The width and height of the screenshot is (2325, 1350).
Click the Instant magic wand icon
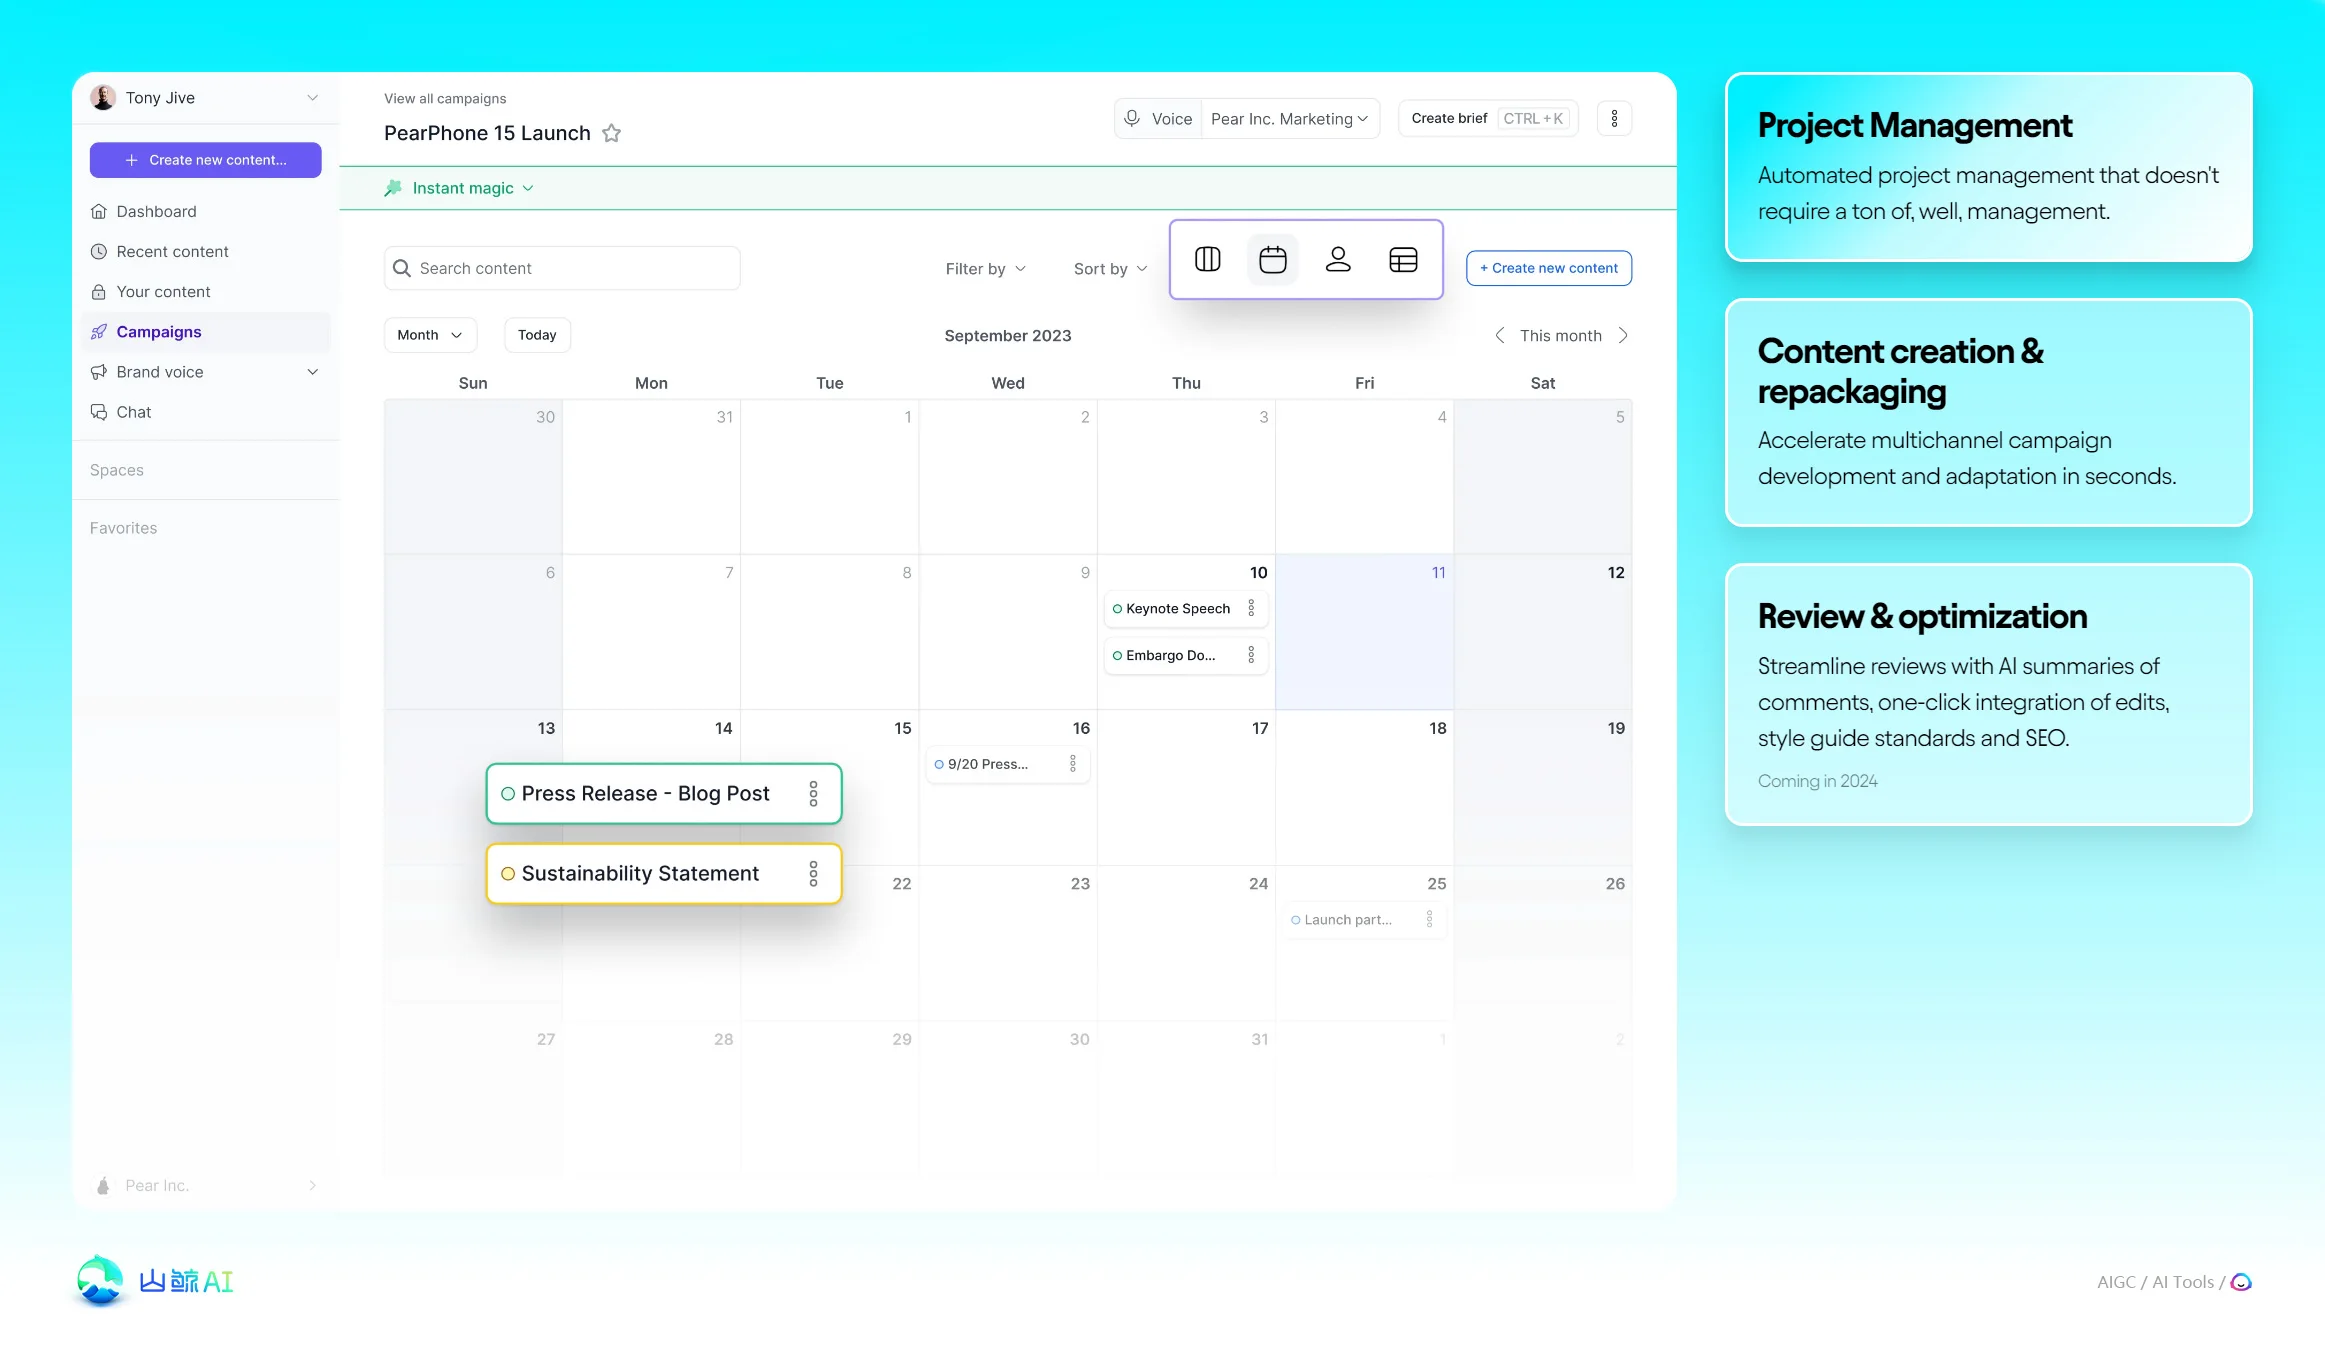pyautogui.click(x=393, y=188)
